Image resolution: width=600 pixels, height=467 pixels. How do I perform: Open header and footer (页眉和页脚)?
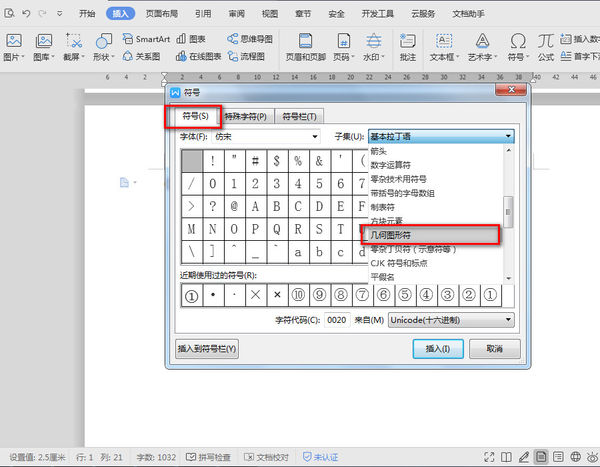tap(305, 47)
